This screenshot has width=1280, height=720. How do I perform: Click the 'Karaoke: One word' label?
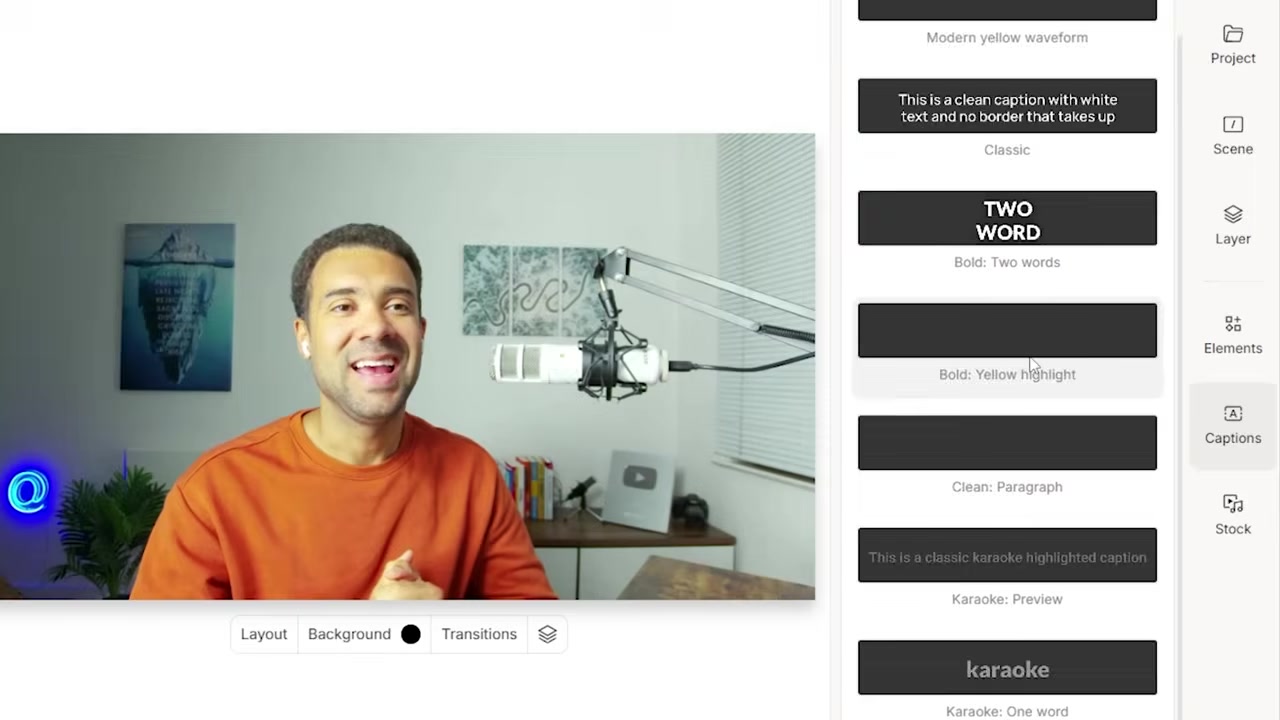pos(1007,711)
